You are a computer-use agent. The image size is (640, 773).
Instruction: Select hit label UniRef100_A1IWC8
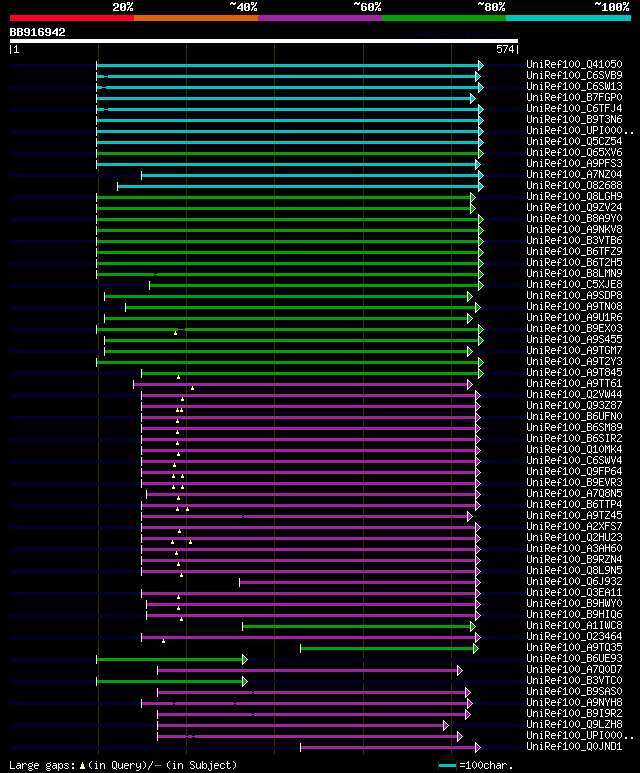click(574, 626)
